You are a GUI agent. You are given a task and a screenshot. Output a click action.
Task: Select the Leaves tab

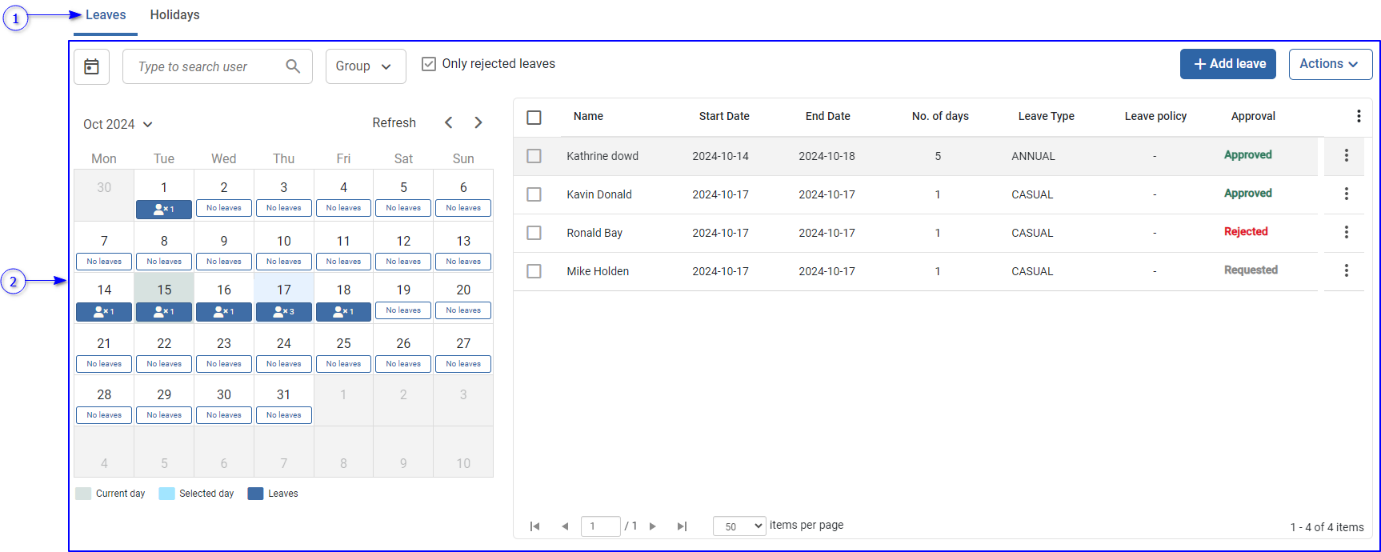click(105, 15)
